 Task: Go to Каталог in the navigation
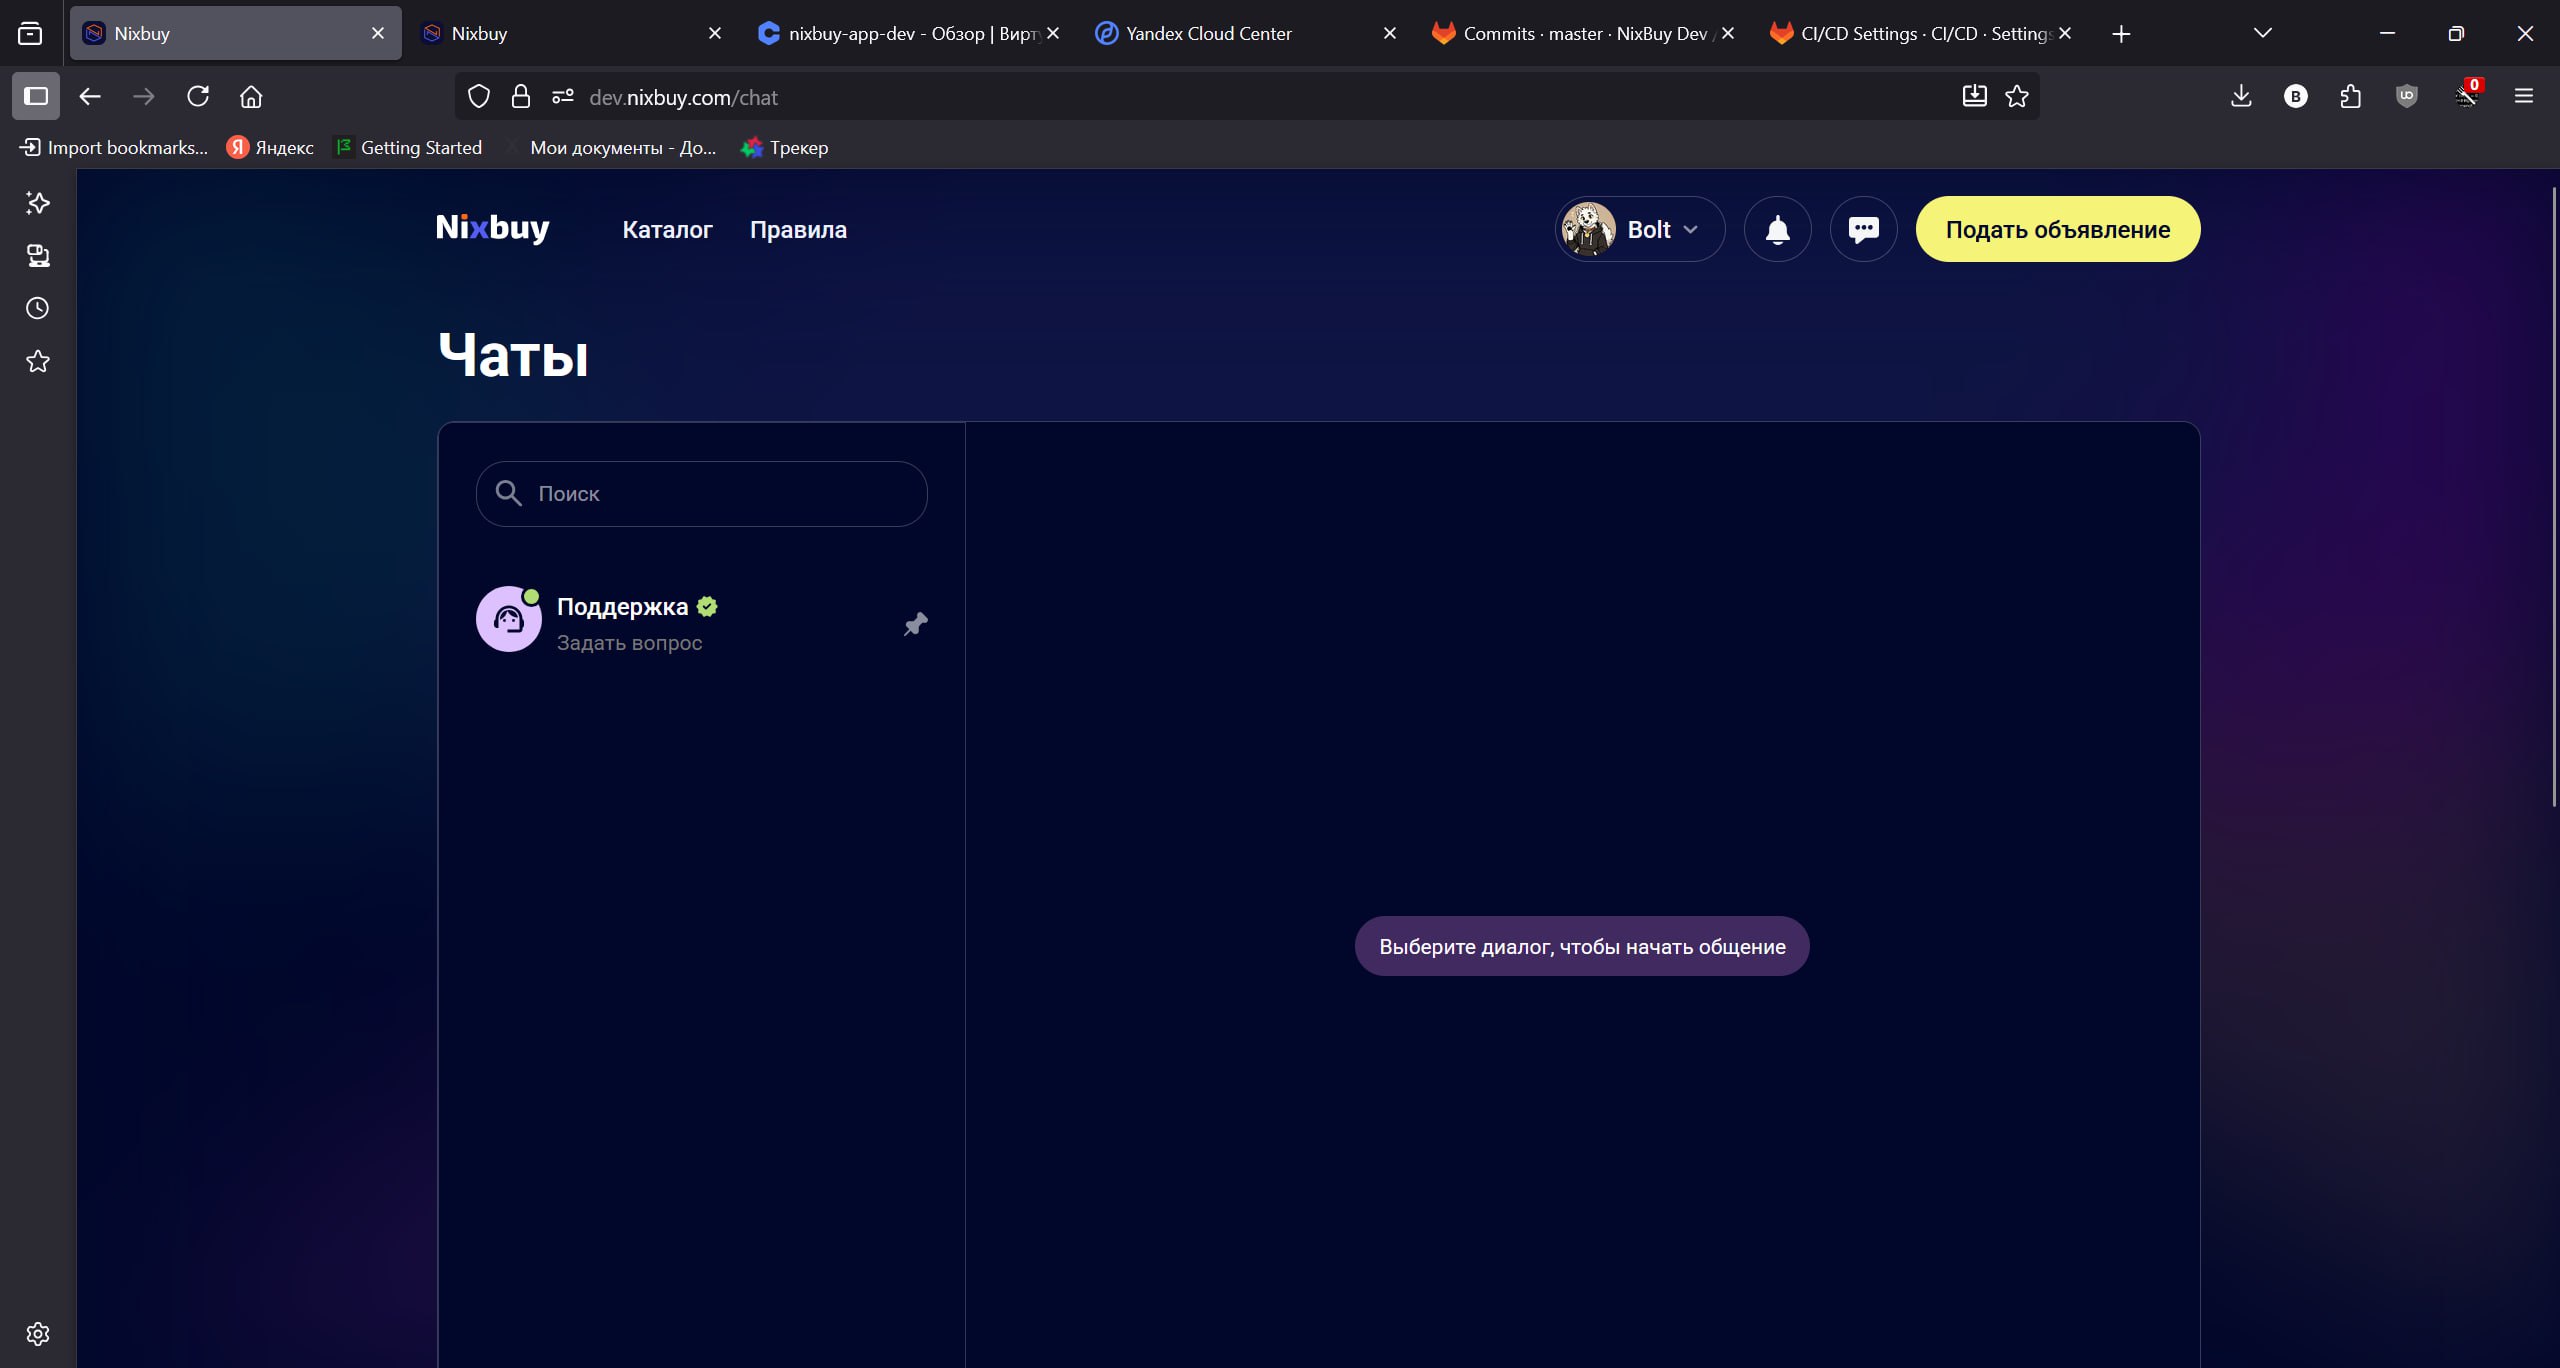667,230
